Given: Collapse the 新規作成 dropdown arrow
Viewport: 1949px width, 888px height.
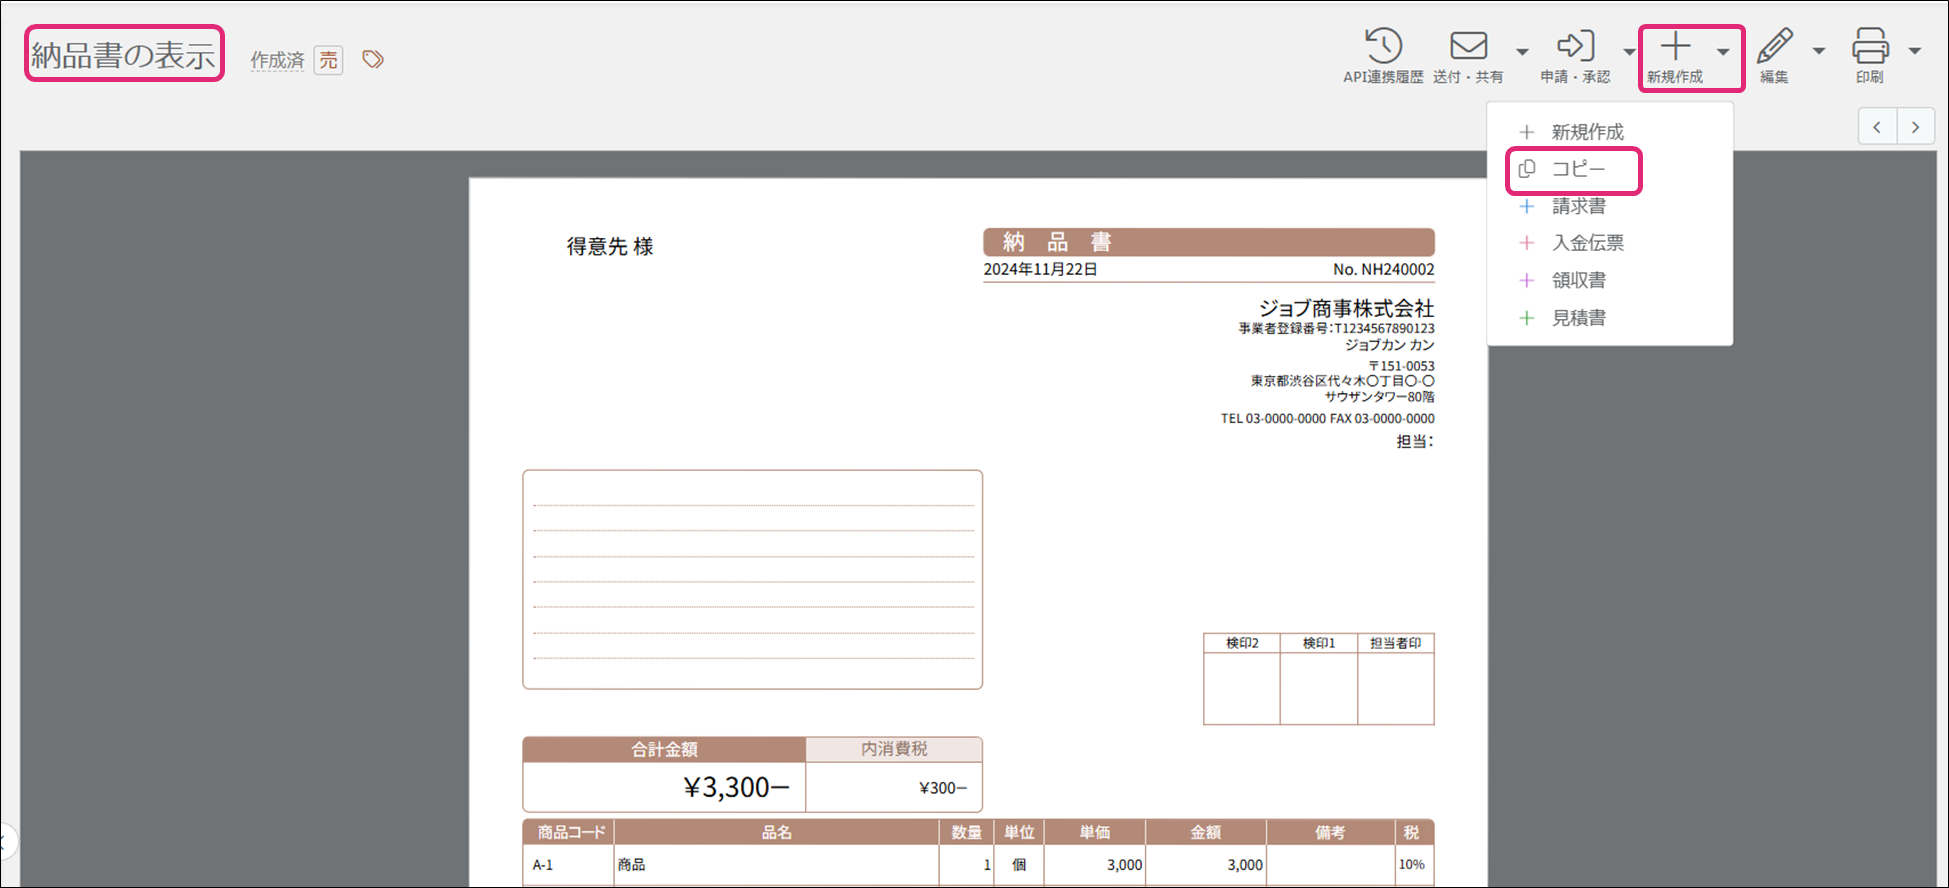Looking at the screenshot, I should 1723,52.
